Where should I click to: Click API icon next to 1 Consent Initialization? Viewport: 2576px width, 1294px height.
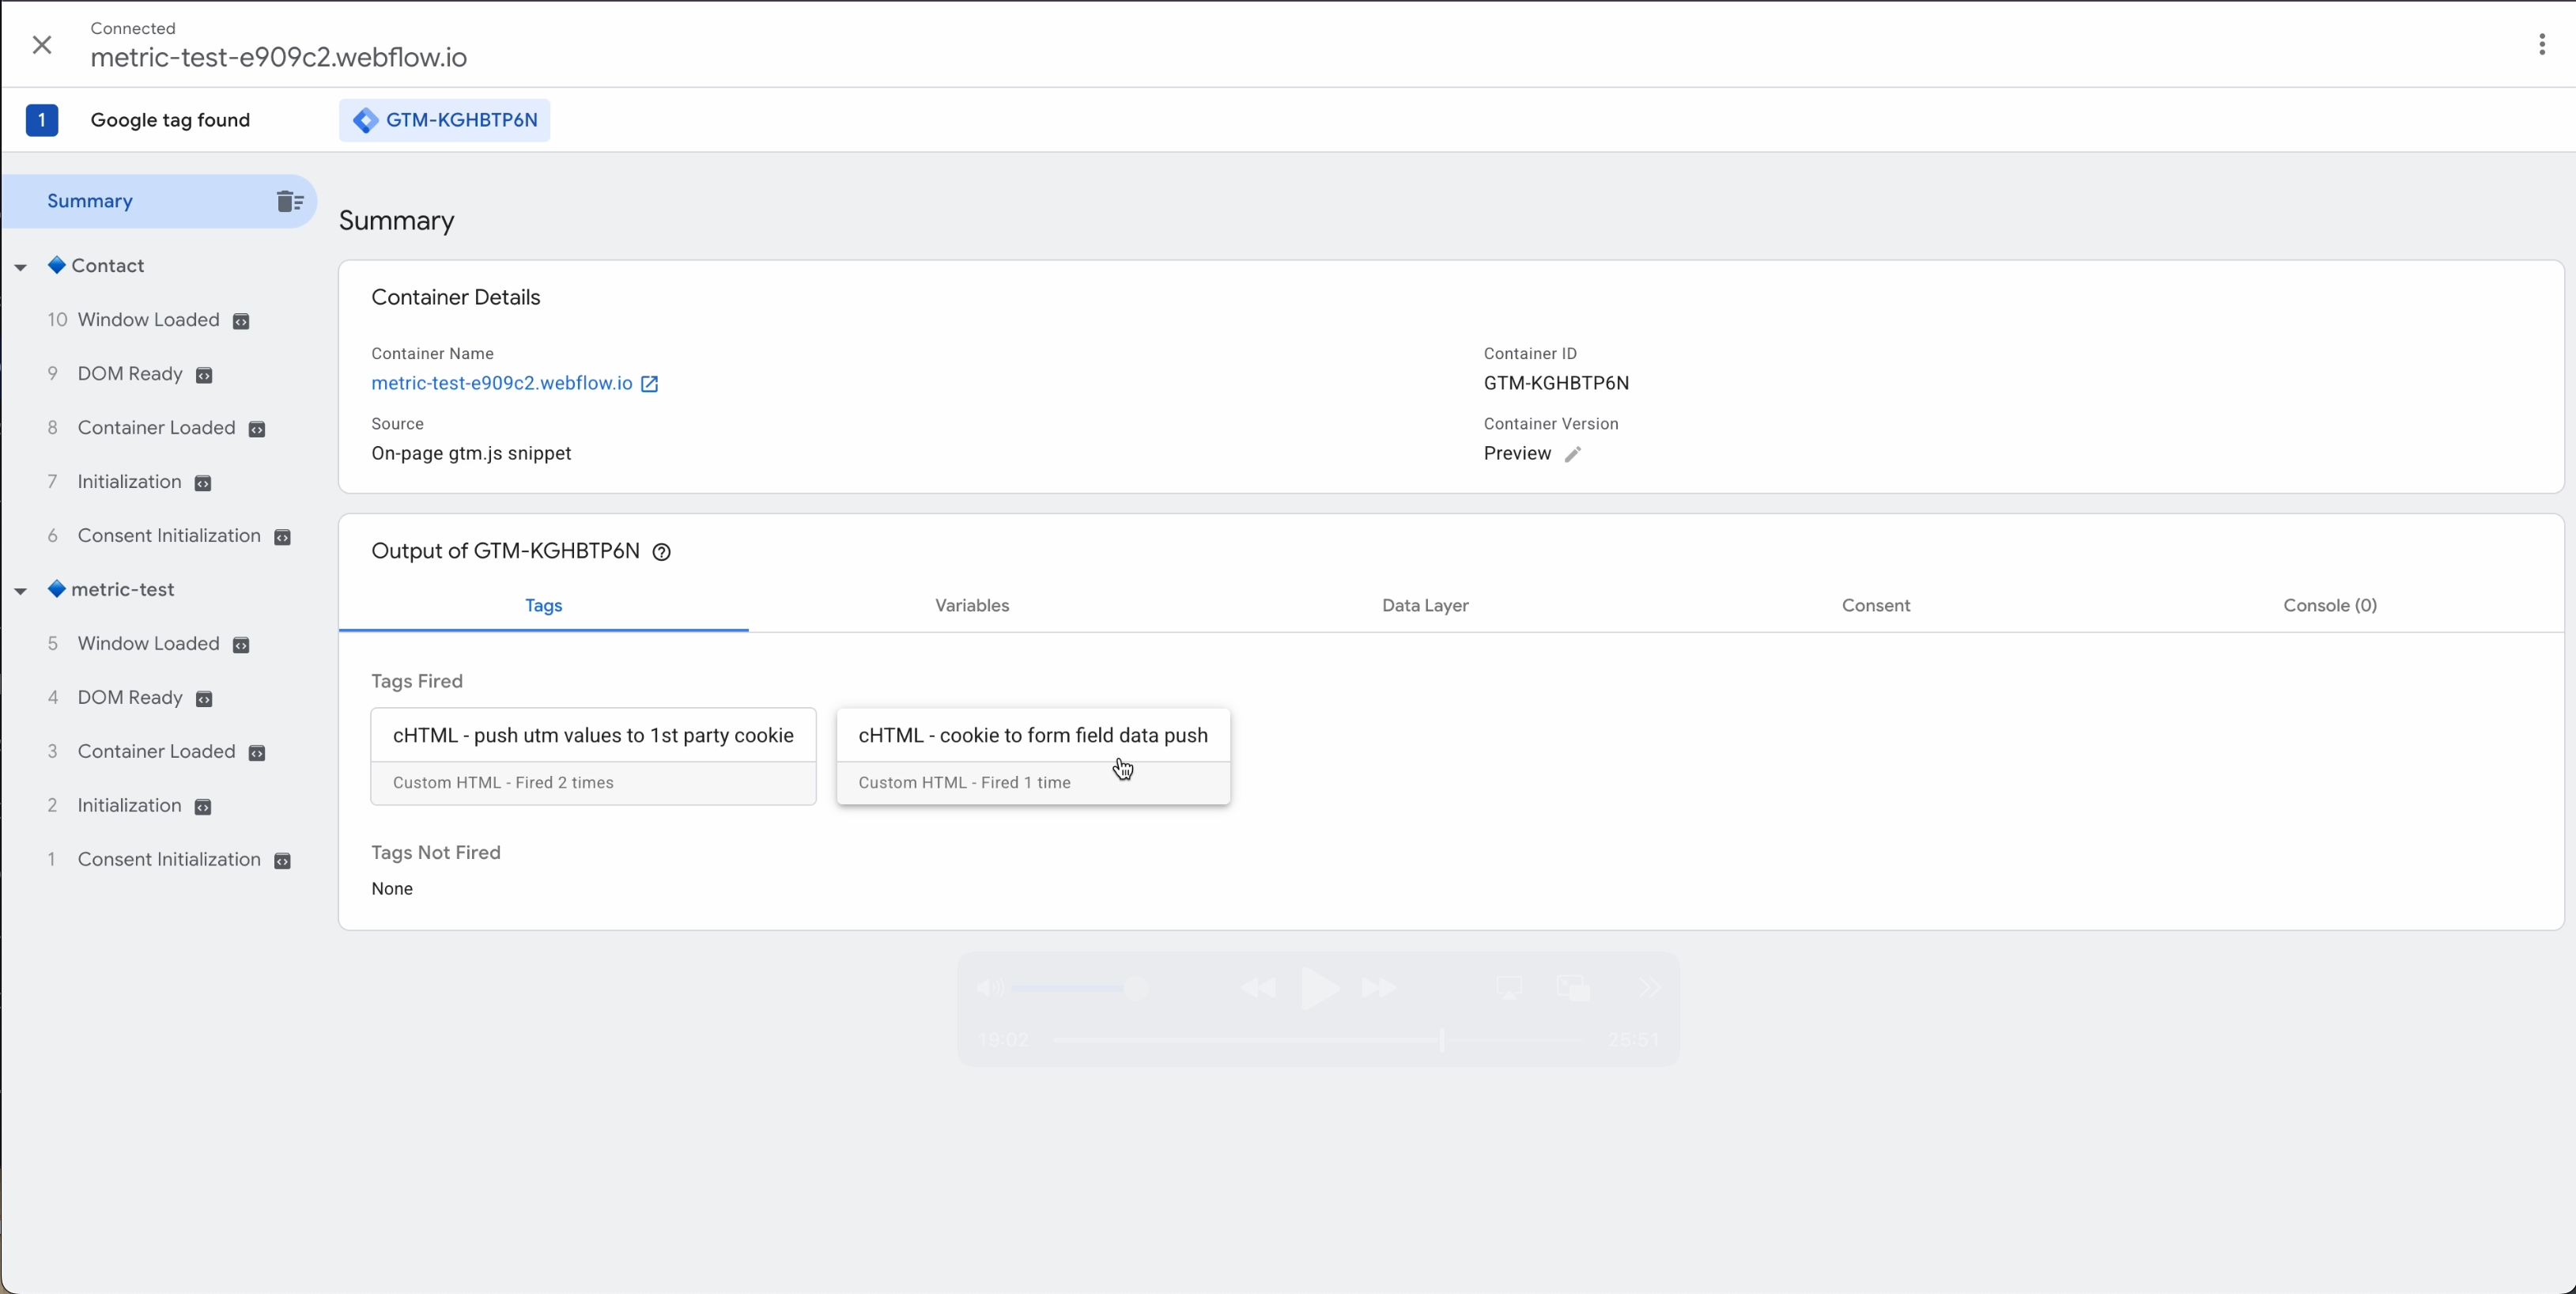(x=283, y=862)
